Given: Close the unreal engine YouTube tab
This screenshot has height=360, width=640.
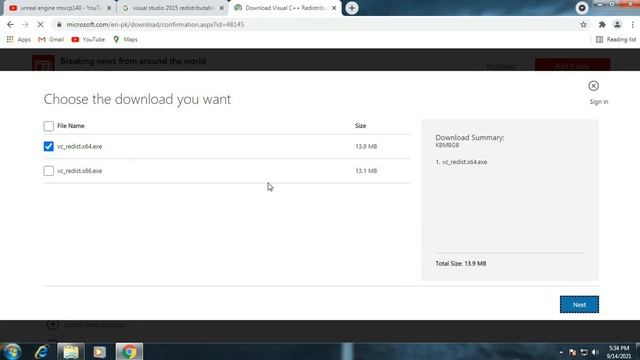Looking at the screenshot, I should coord(109,8).
